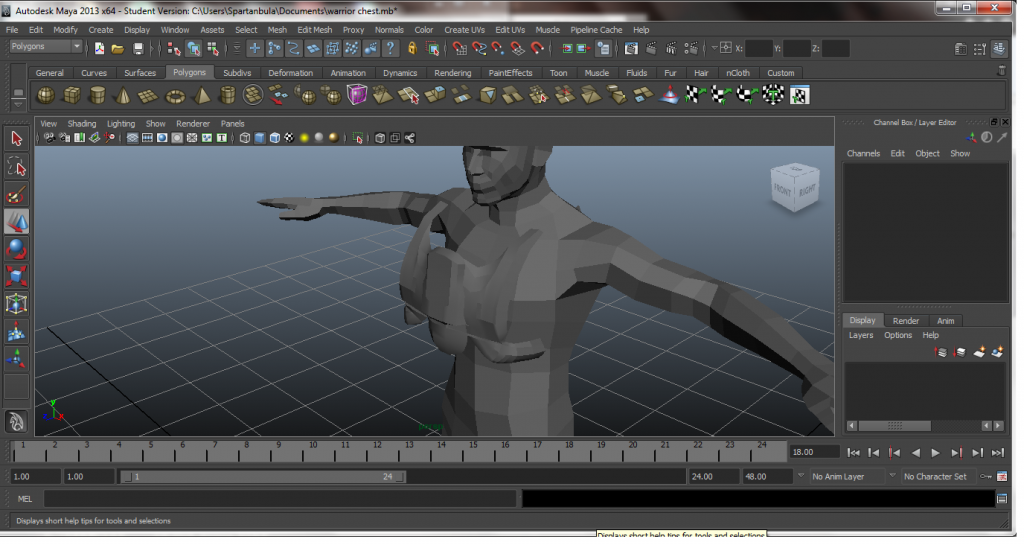Choose the Paint Selection tool
Screen dimensions: 1024x544
pos(16,194)
